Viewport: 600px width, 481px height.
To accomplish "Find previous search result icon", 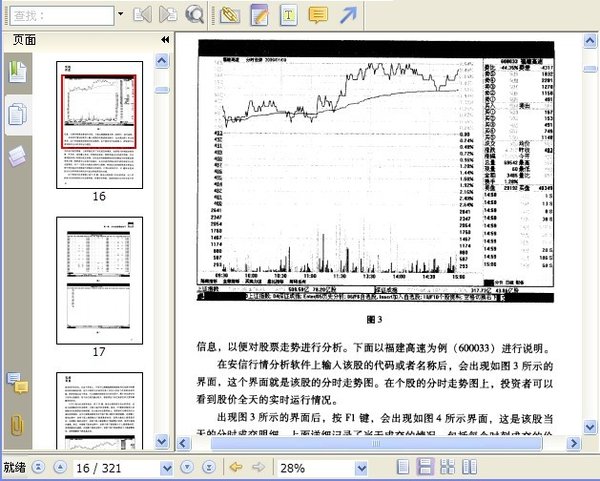I will click(142, 15).
